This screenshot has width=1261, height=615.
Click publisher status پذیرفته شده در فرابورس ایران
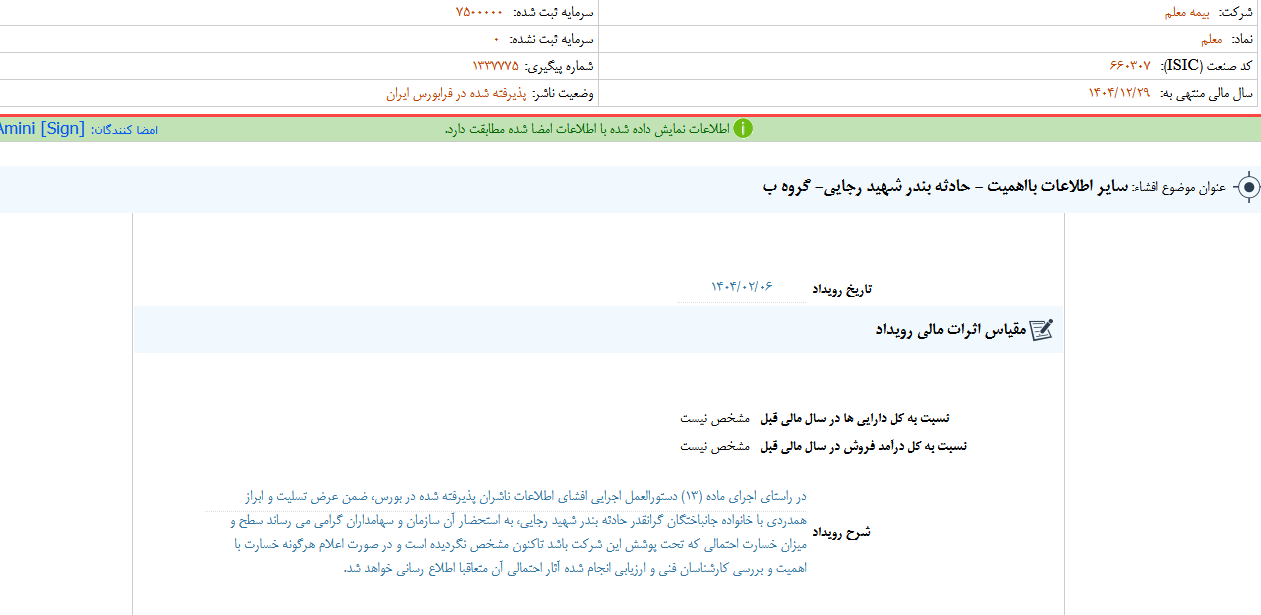[455, 93]
